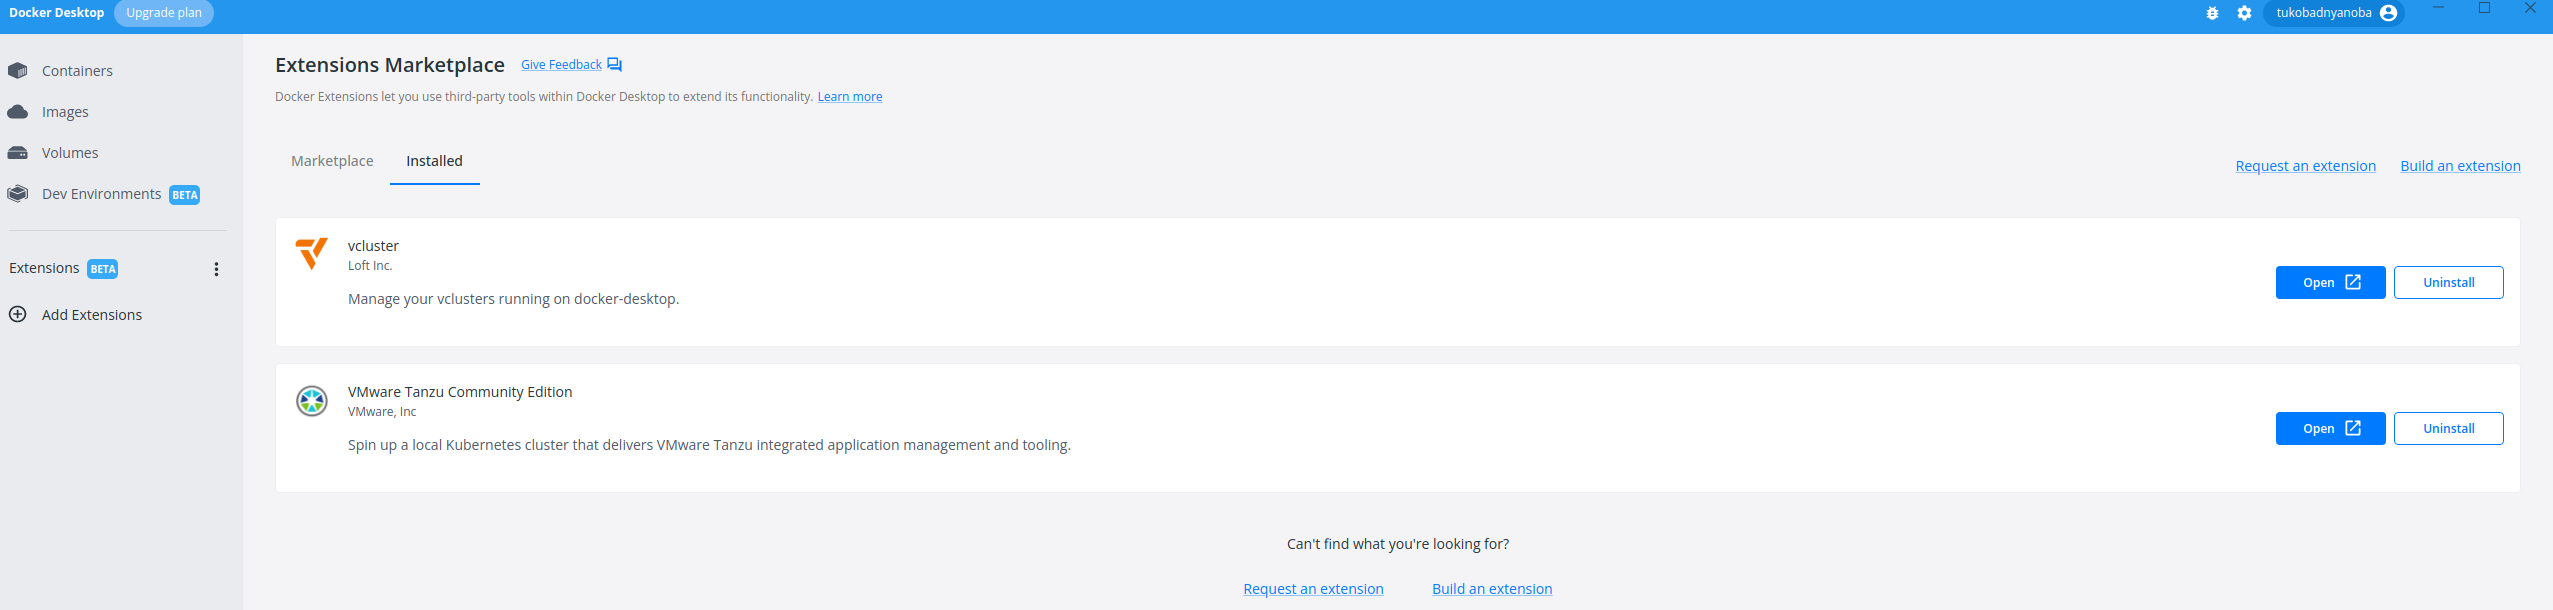Screen dimensions: 2553x610
Task: Open the settings gear icon
Action: pos(2244,13)
